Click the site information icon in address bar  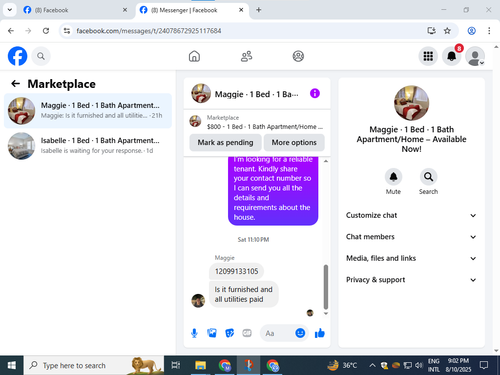coord(67,31)
